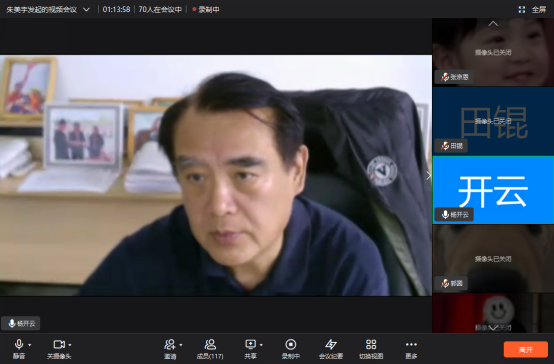Open the microphone options arrow beside 静音
Screen dimensions: 554x364
pyautogui.click(x=30, y=345)
